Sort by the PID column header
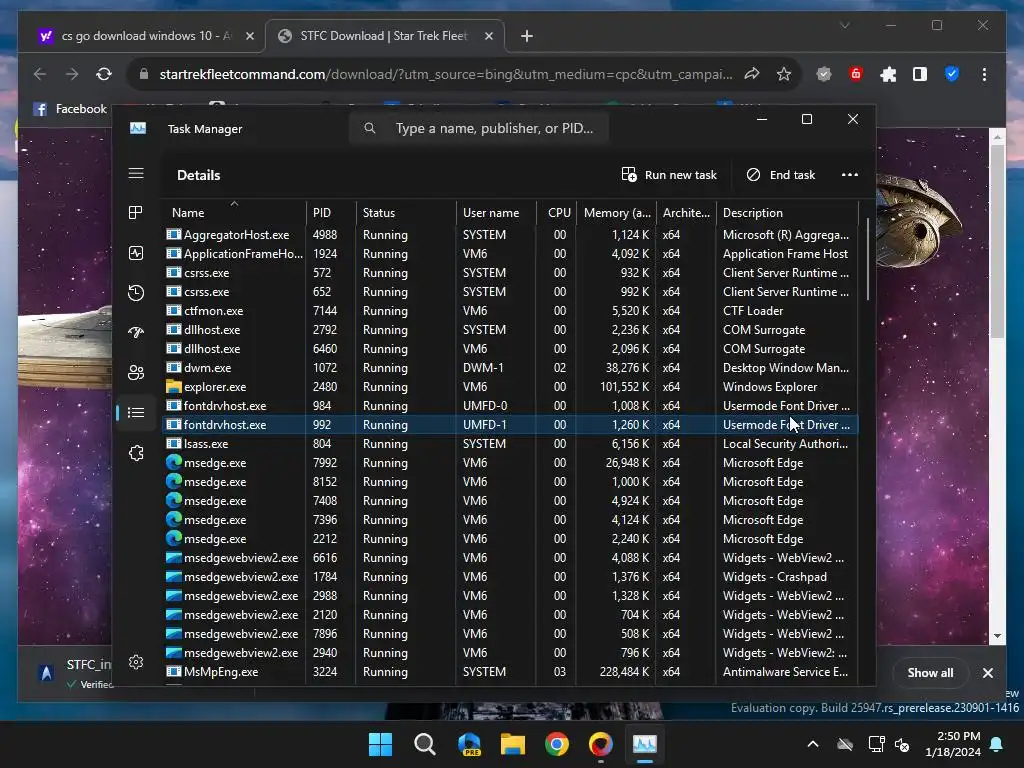This screenshot has width=1024, height=768. tap(330, 212)
